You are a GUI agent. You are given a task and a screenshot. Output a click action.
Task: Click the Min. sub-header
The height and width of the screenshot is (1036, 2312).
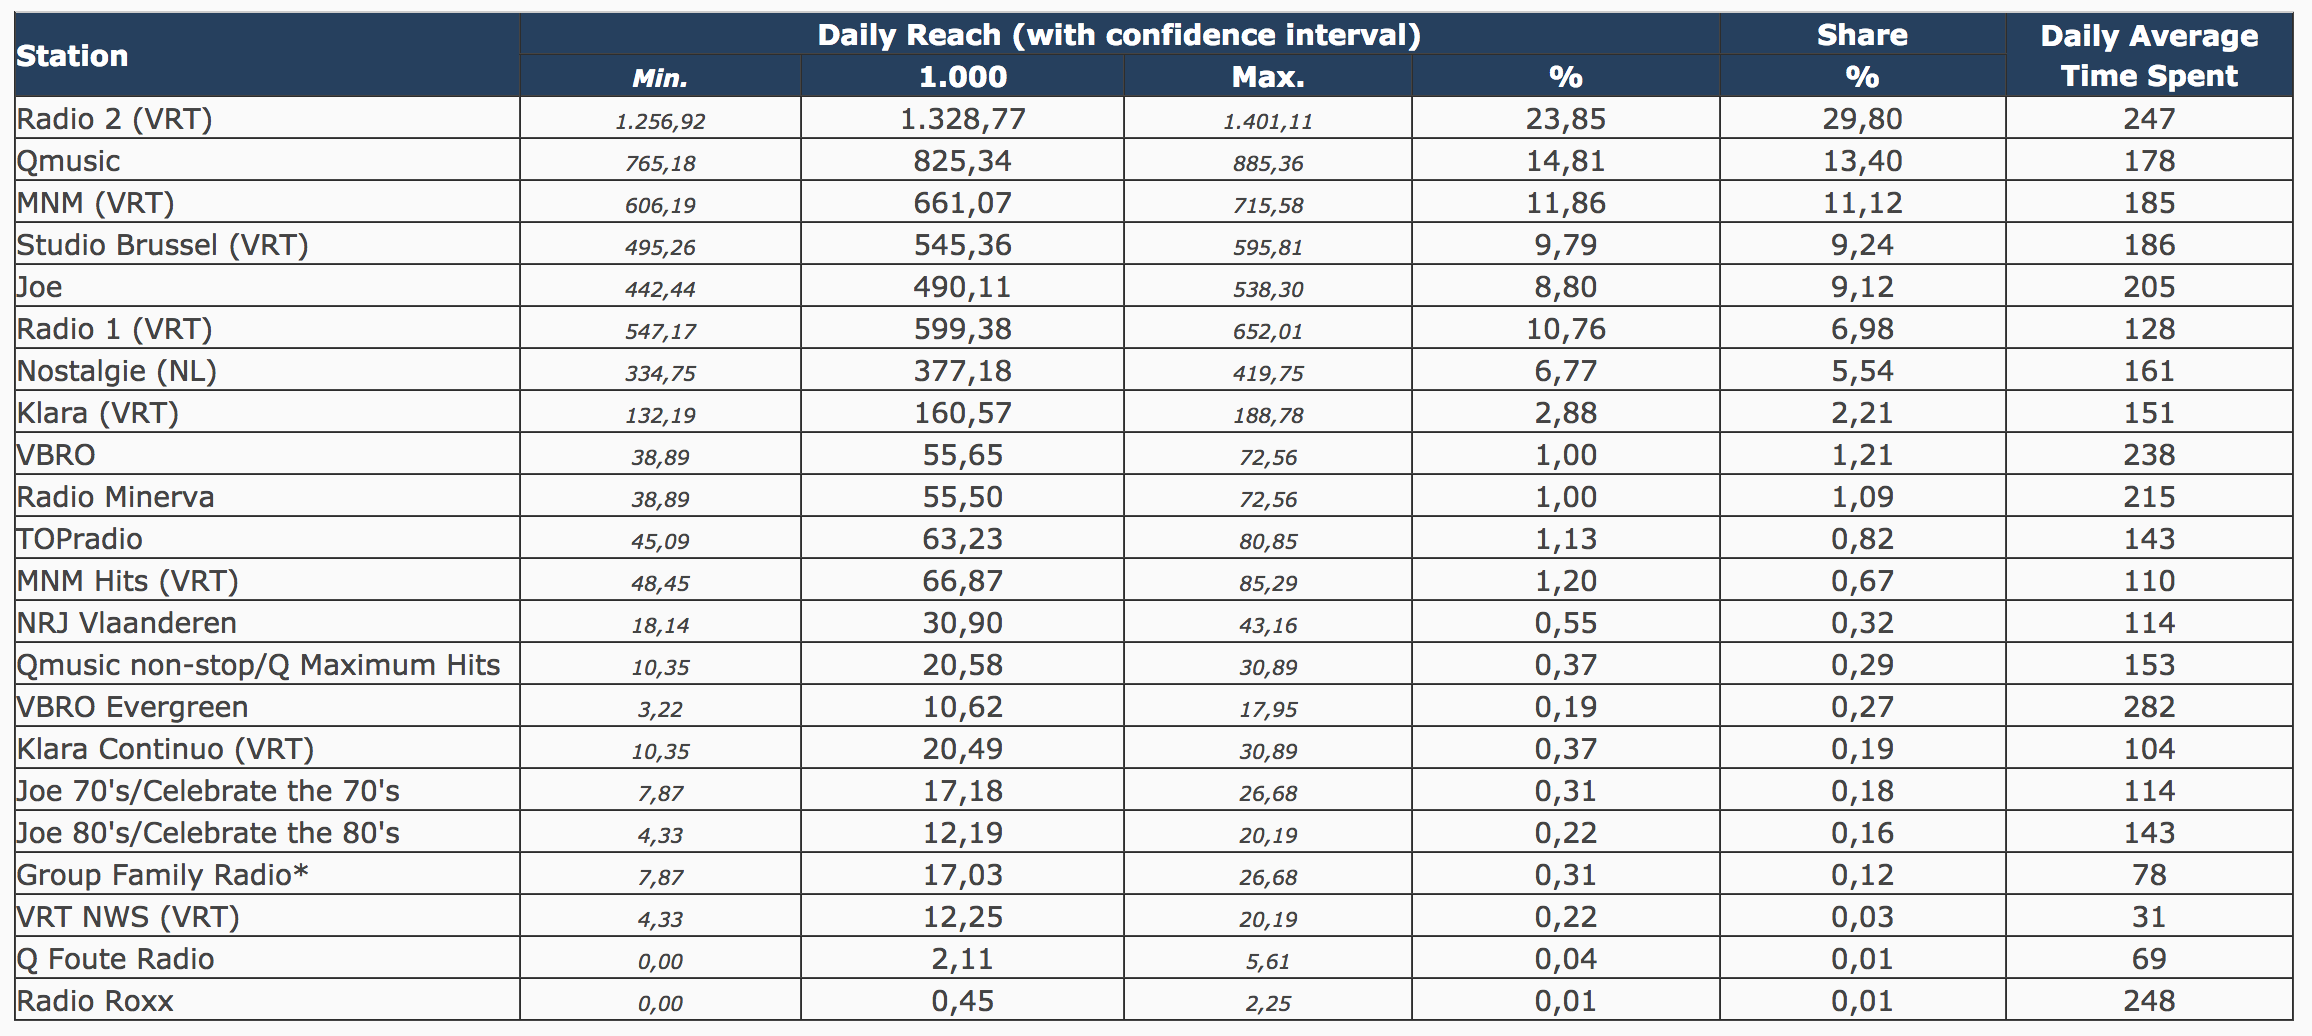pos(660,77)
